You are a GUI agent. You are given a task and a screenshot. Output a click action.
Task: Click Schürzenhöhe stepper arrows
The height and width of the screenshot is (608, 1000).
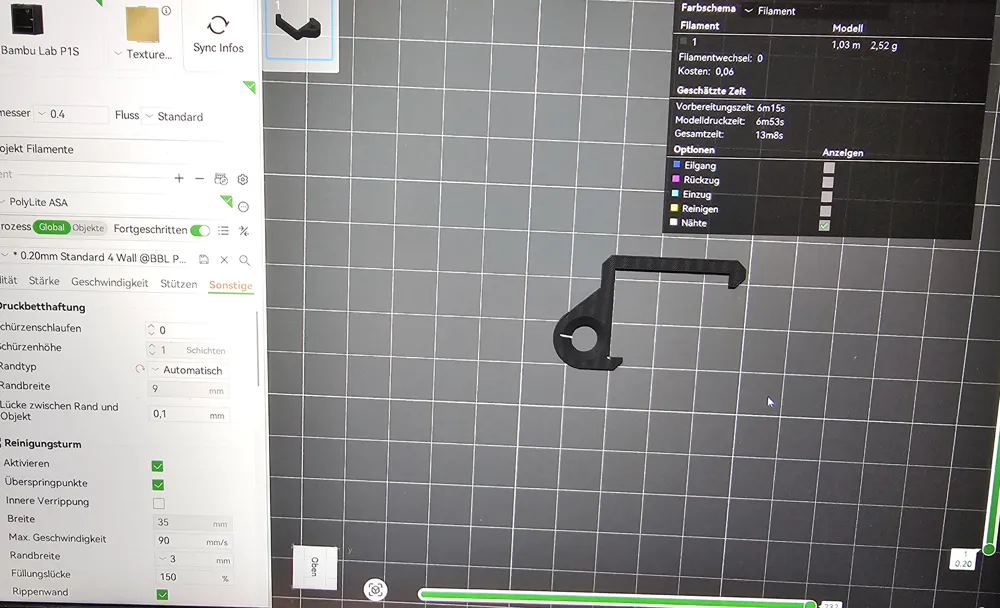tap(152, 350)
